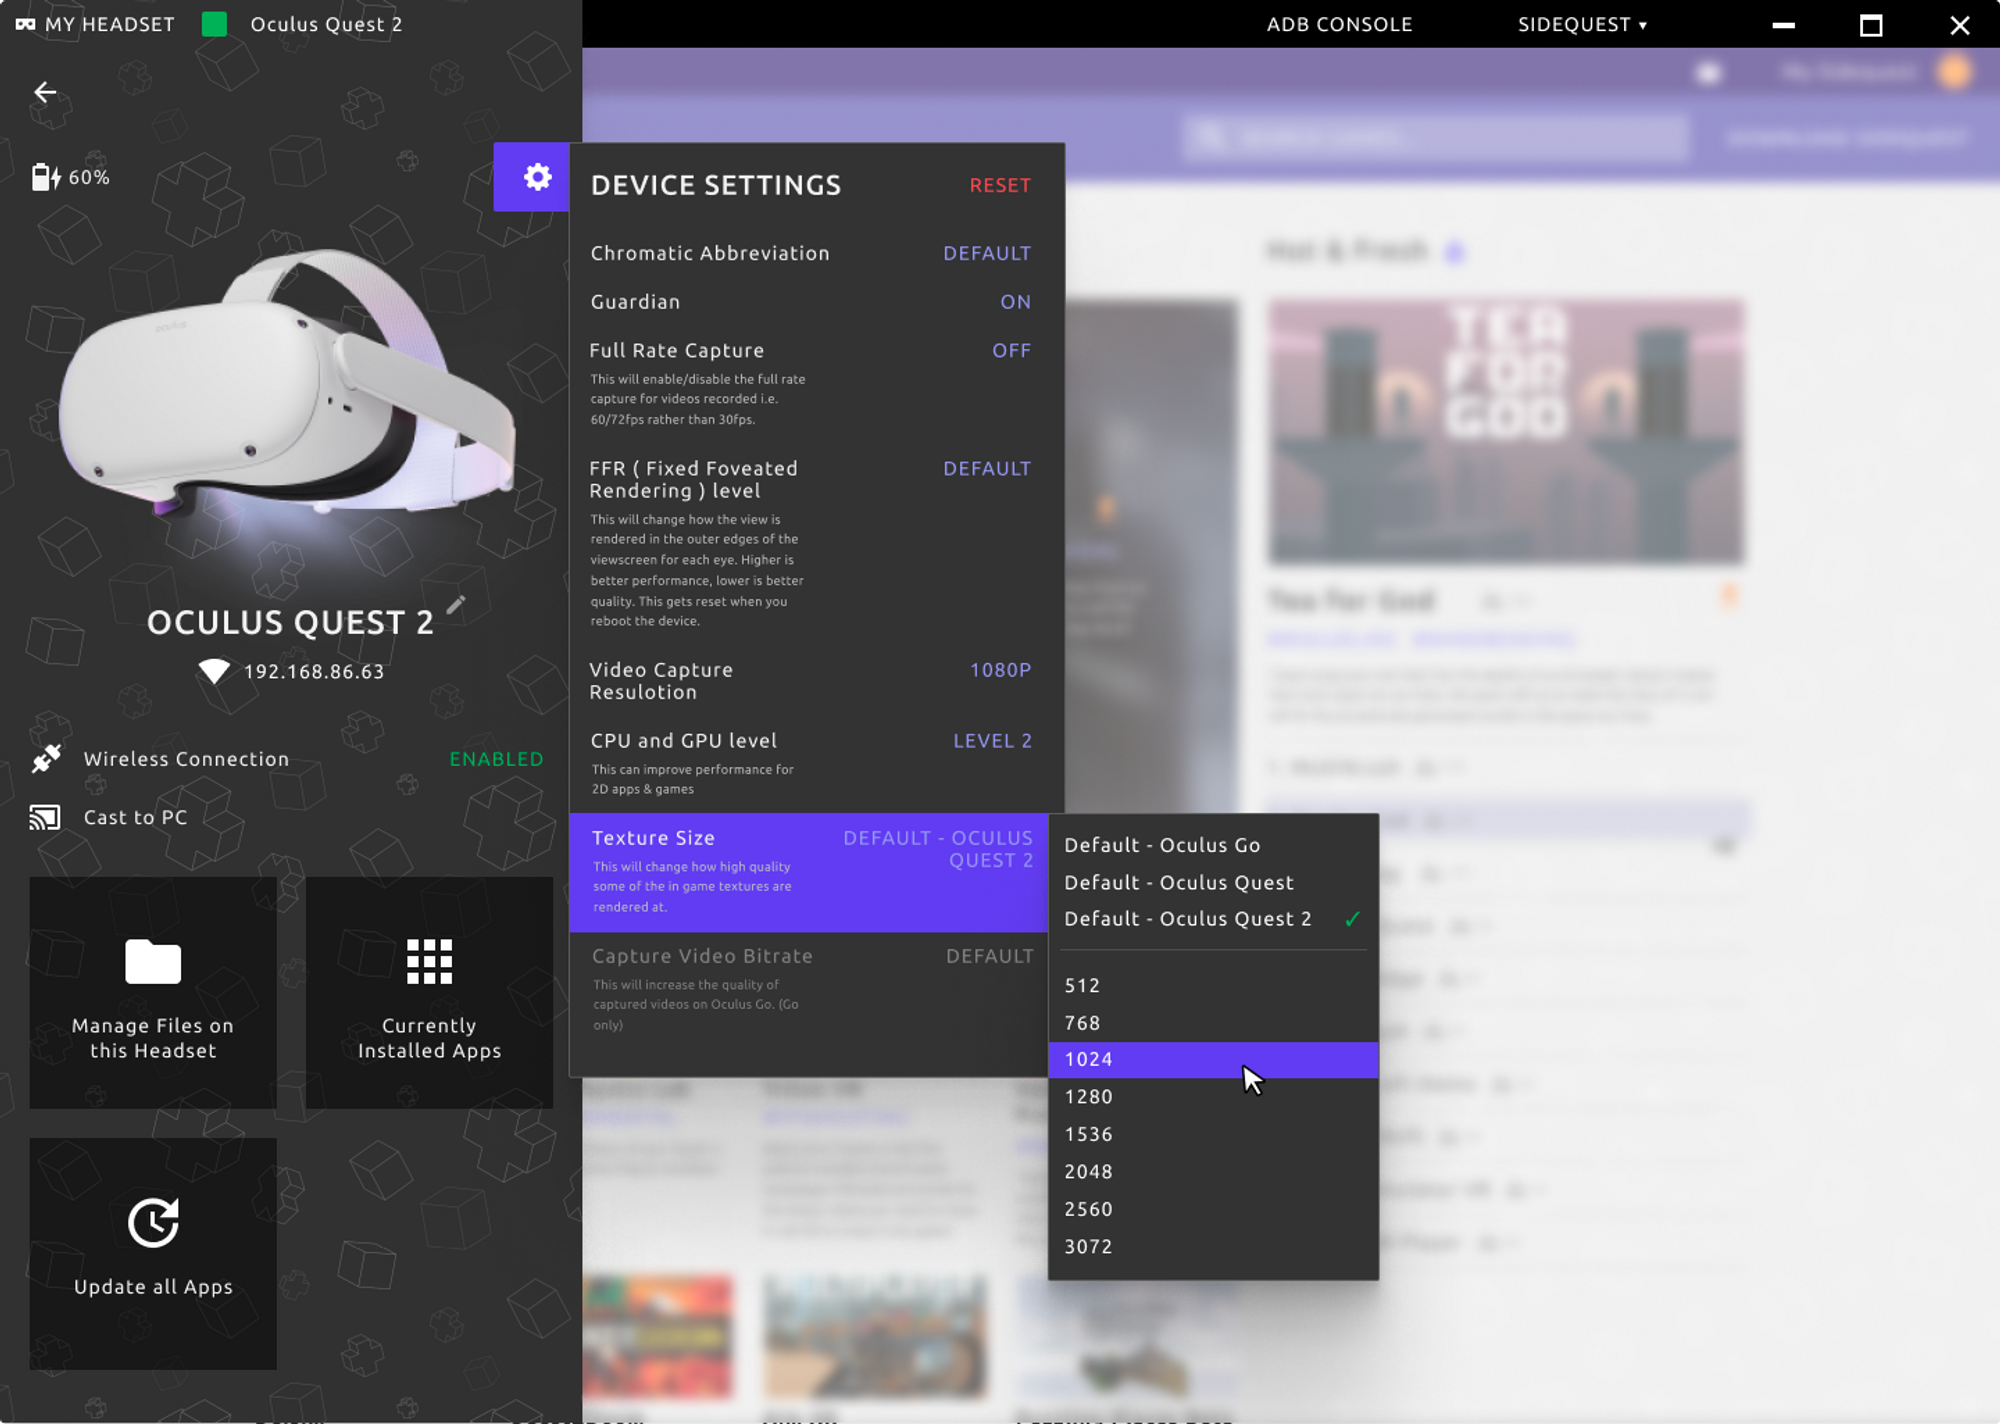Select texture size 2048
Viewport: 2000px width, 1424px height.
coord(1213,1172)
